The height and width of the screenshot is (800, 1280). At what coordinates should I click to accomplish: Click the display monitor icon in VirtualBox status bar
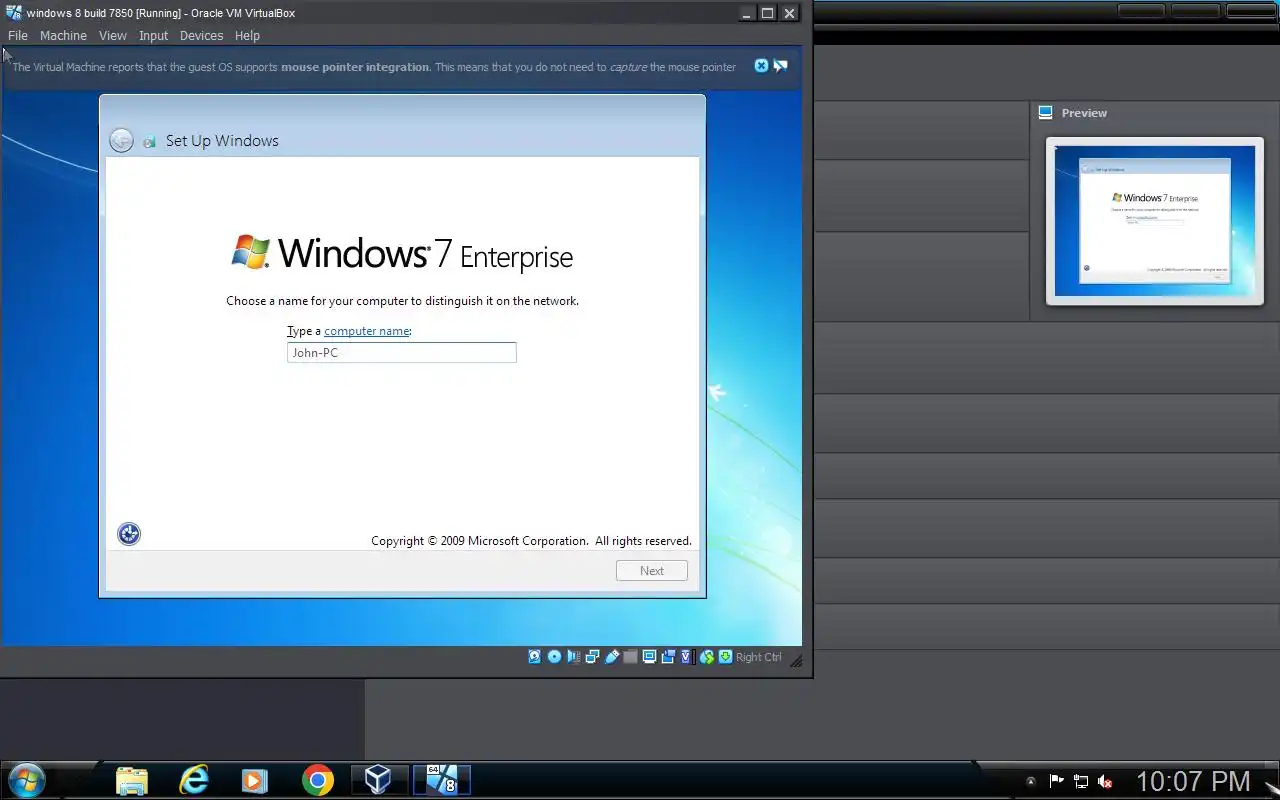[649, 657]
